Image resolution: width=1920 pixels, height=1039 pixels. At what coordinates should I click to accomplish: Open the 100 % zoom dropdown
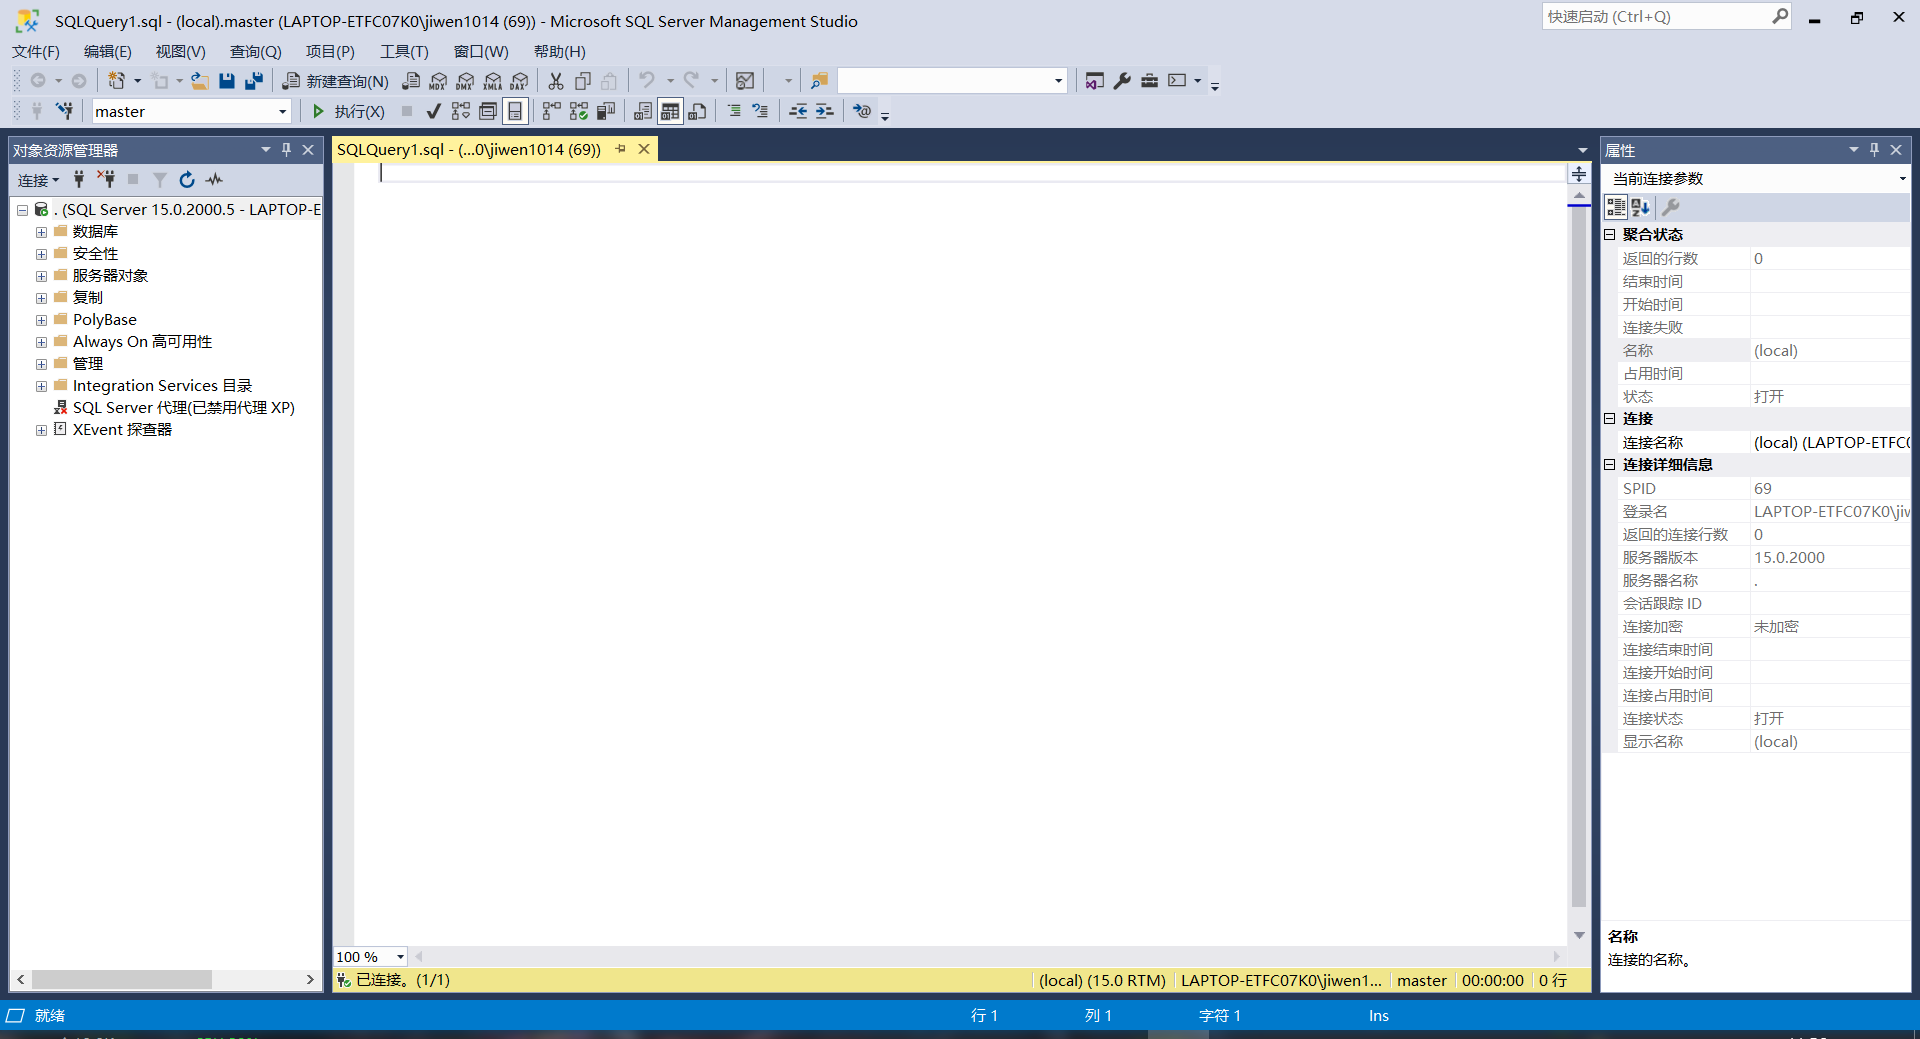(400, 957)
